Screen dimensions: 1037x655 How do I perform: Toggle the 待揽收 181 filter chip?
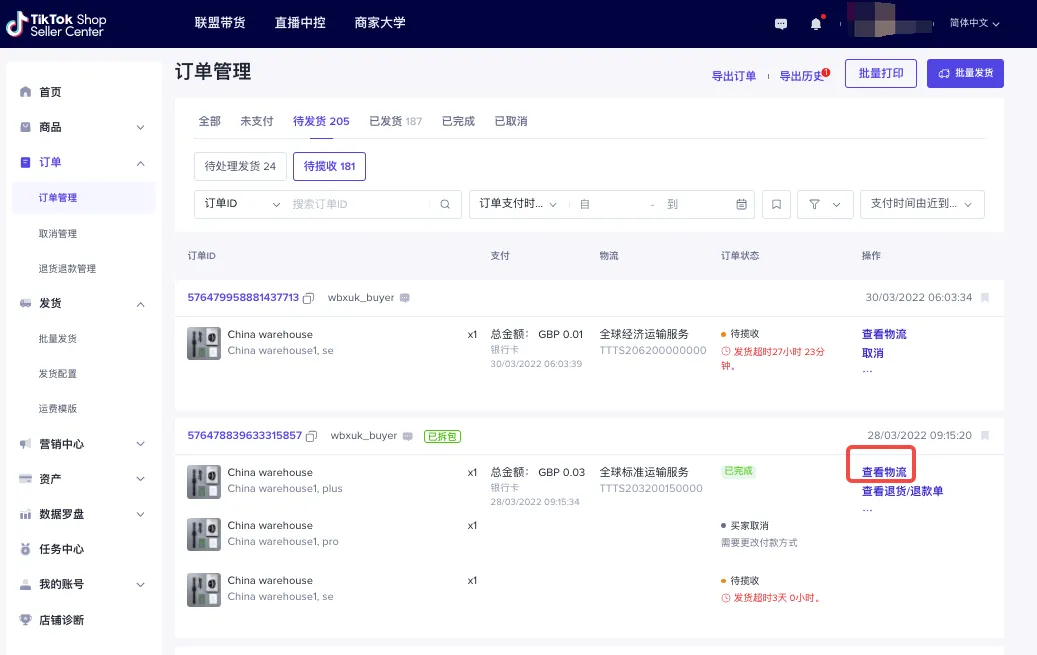point(330,166)
